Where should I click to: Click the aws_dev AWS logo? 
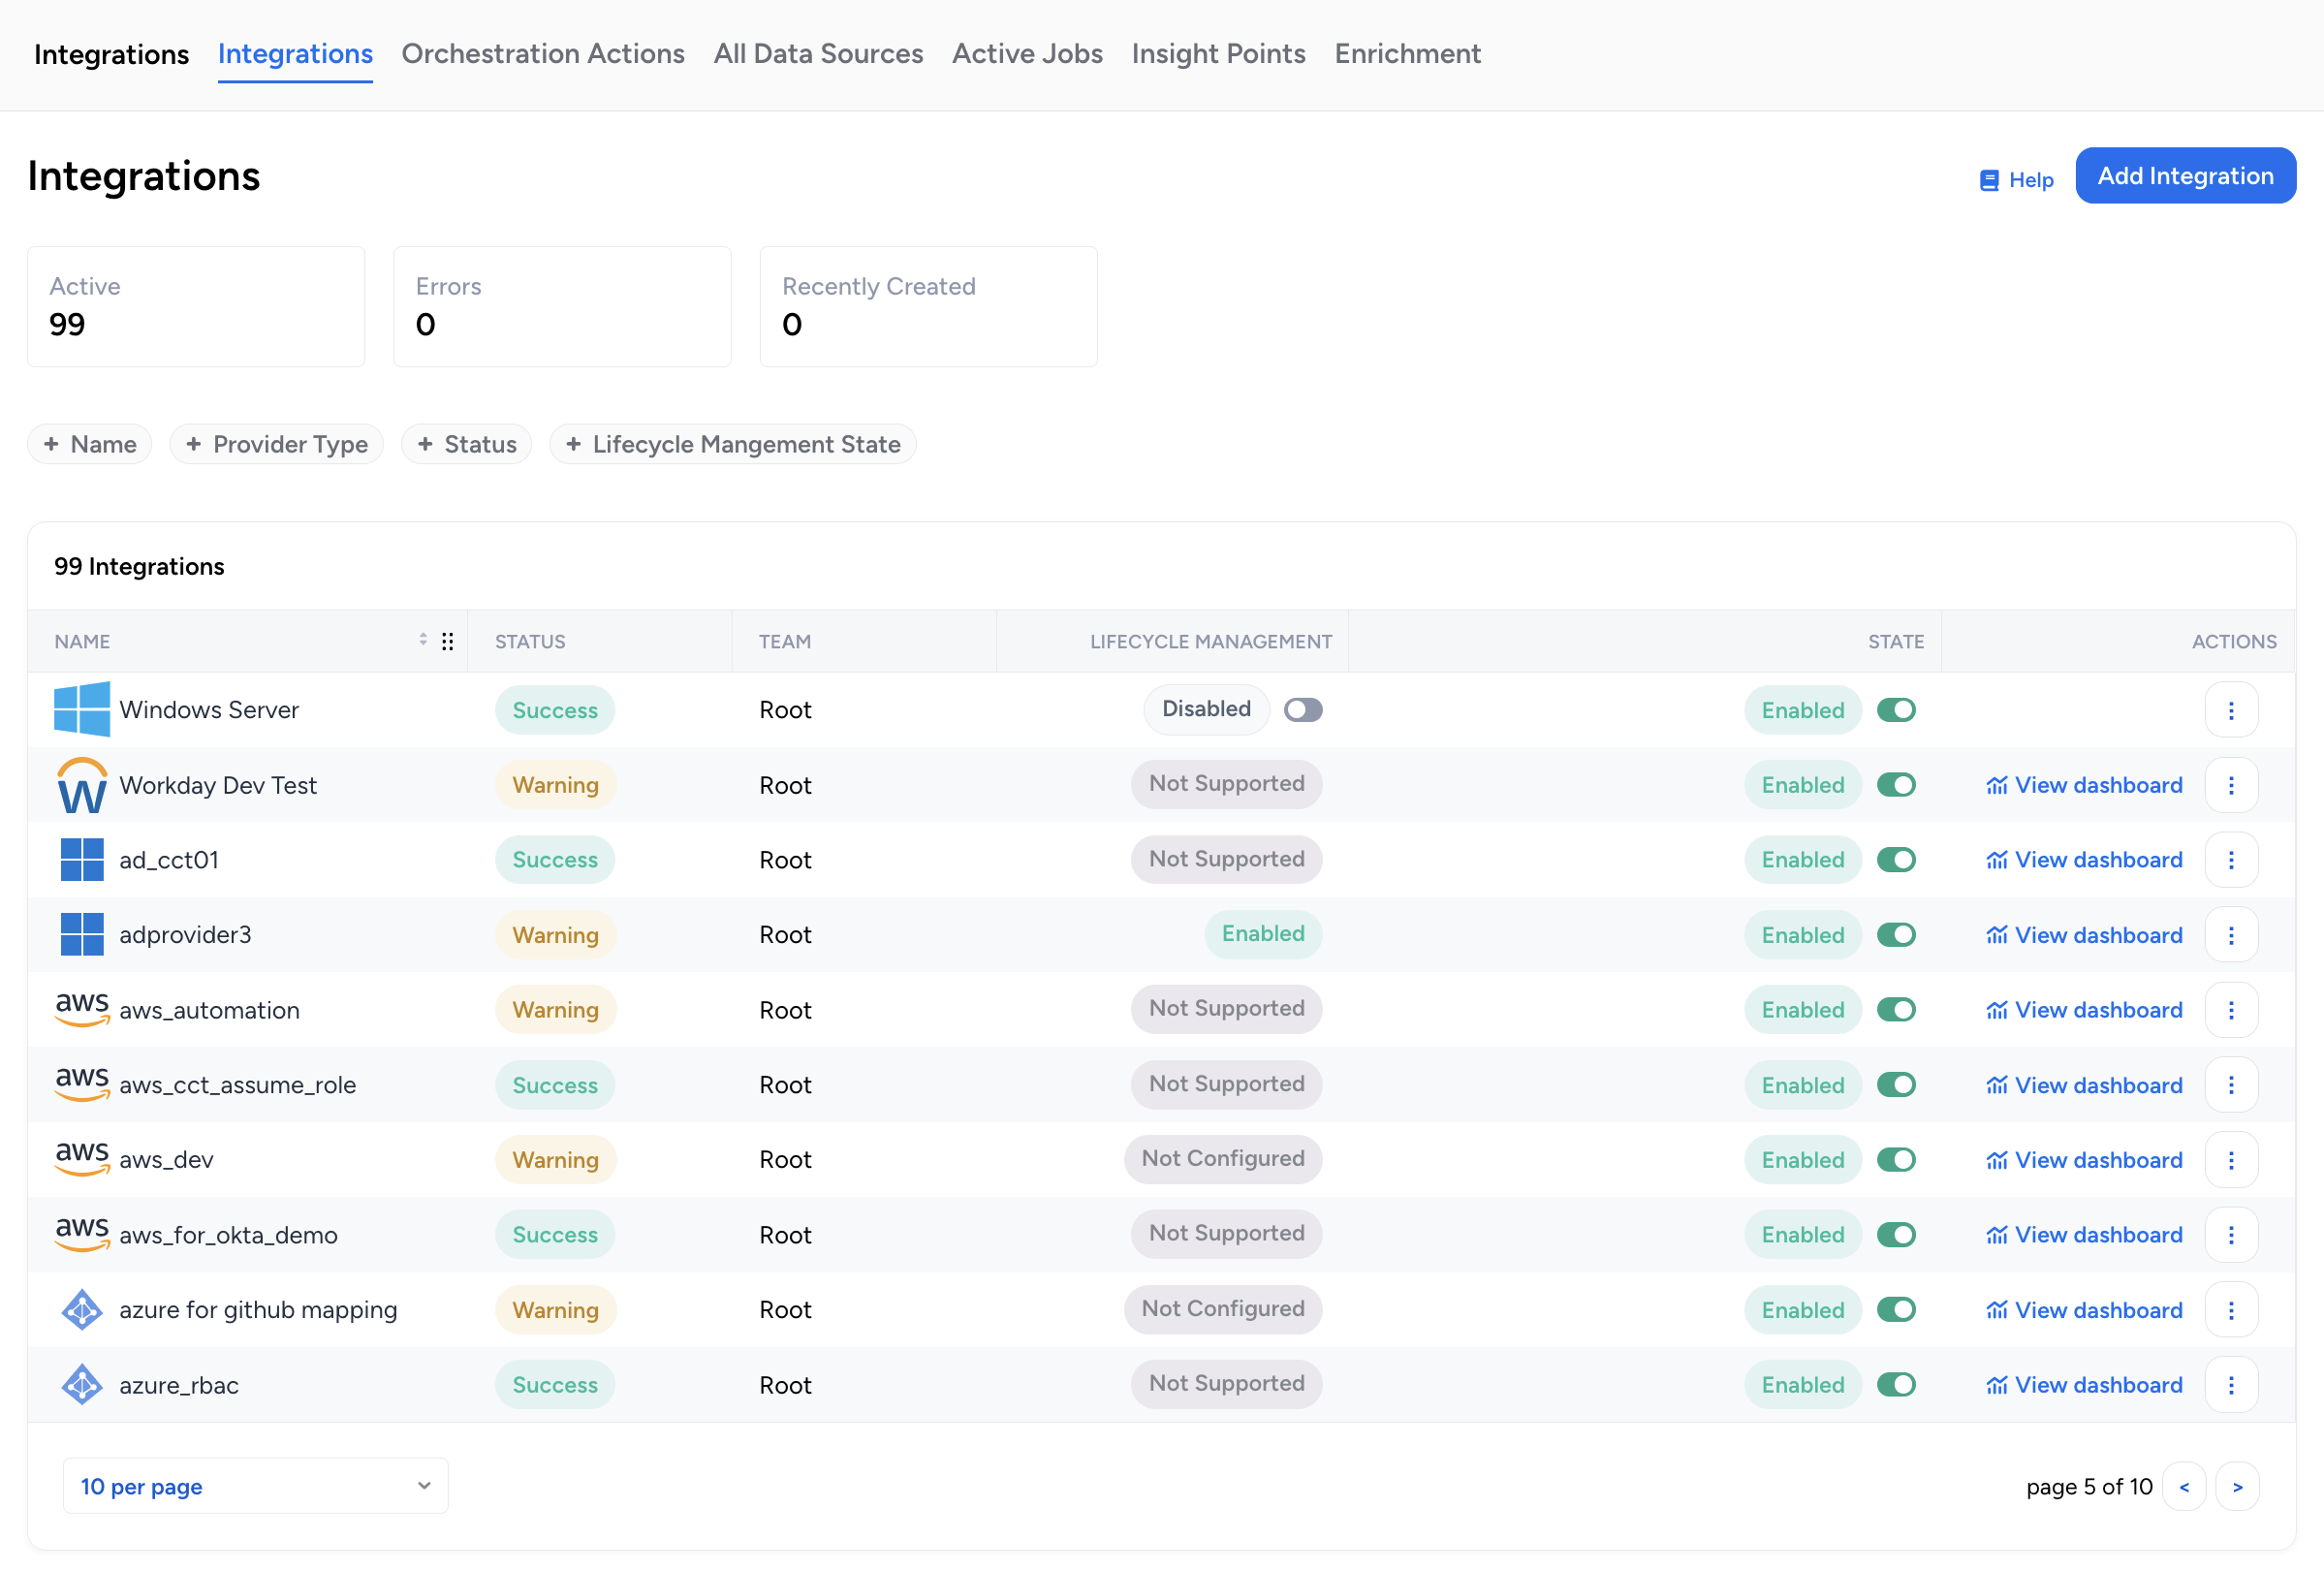[x=82, y=1159]
